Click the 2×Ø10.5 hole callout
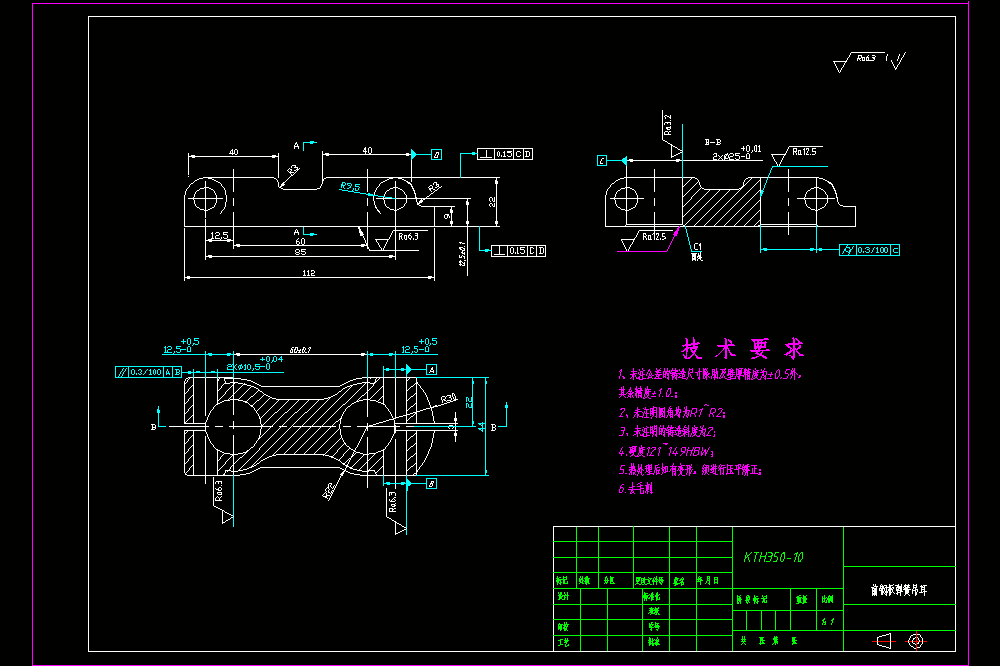This screenshot has width=1000, height=666. (x=254, y=364)
